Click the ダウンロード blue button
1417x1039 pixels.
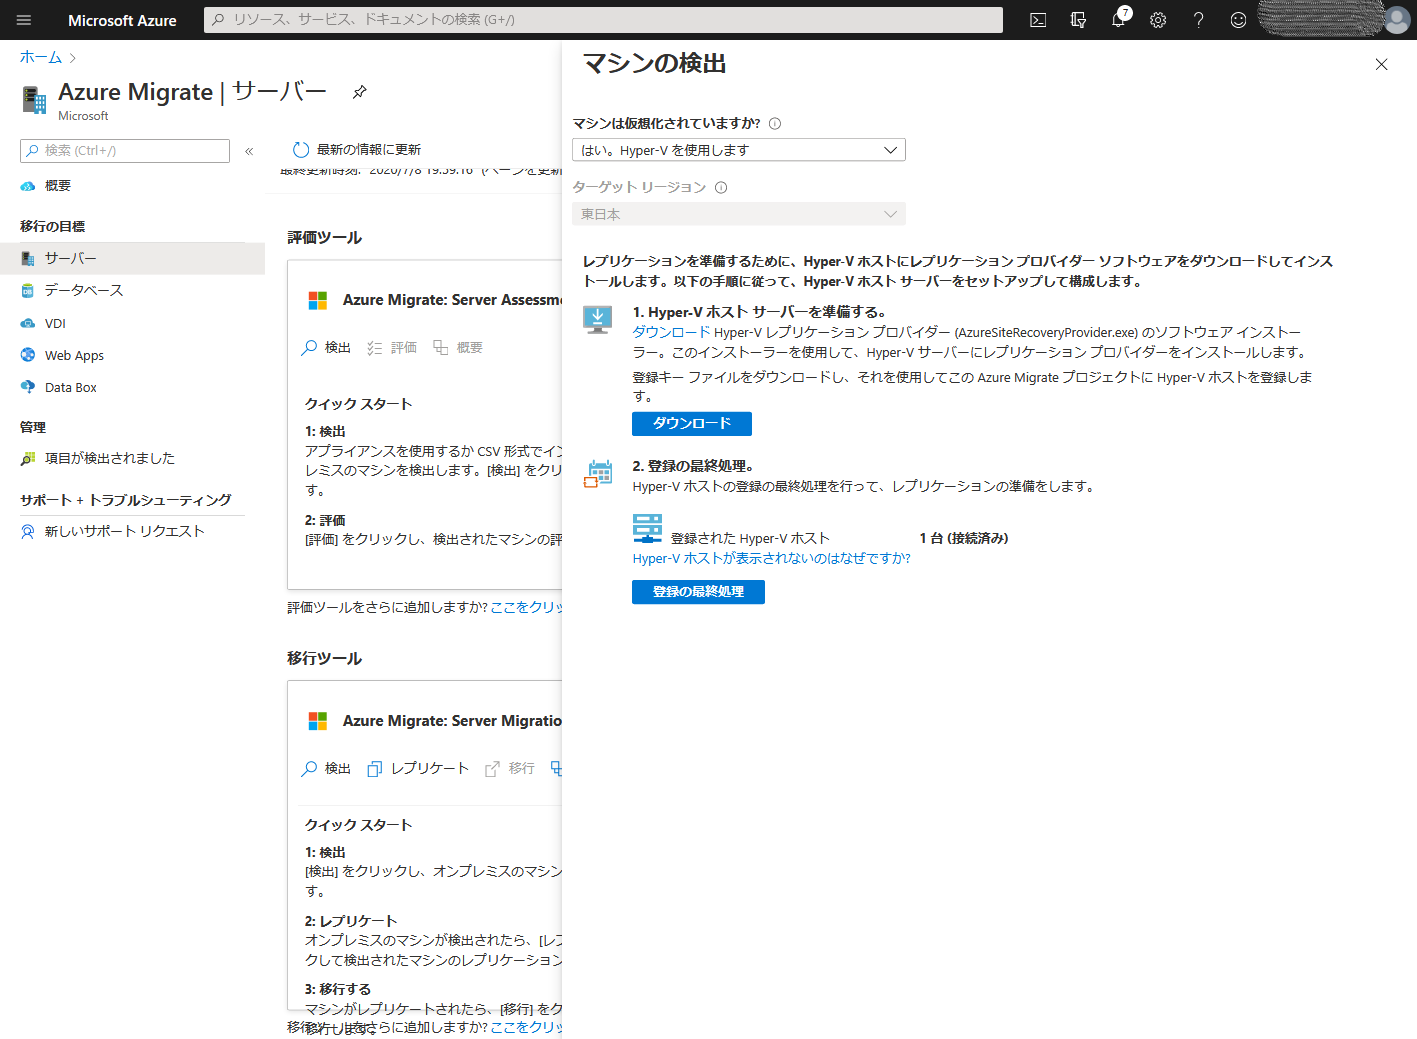[x=692, y=424]
